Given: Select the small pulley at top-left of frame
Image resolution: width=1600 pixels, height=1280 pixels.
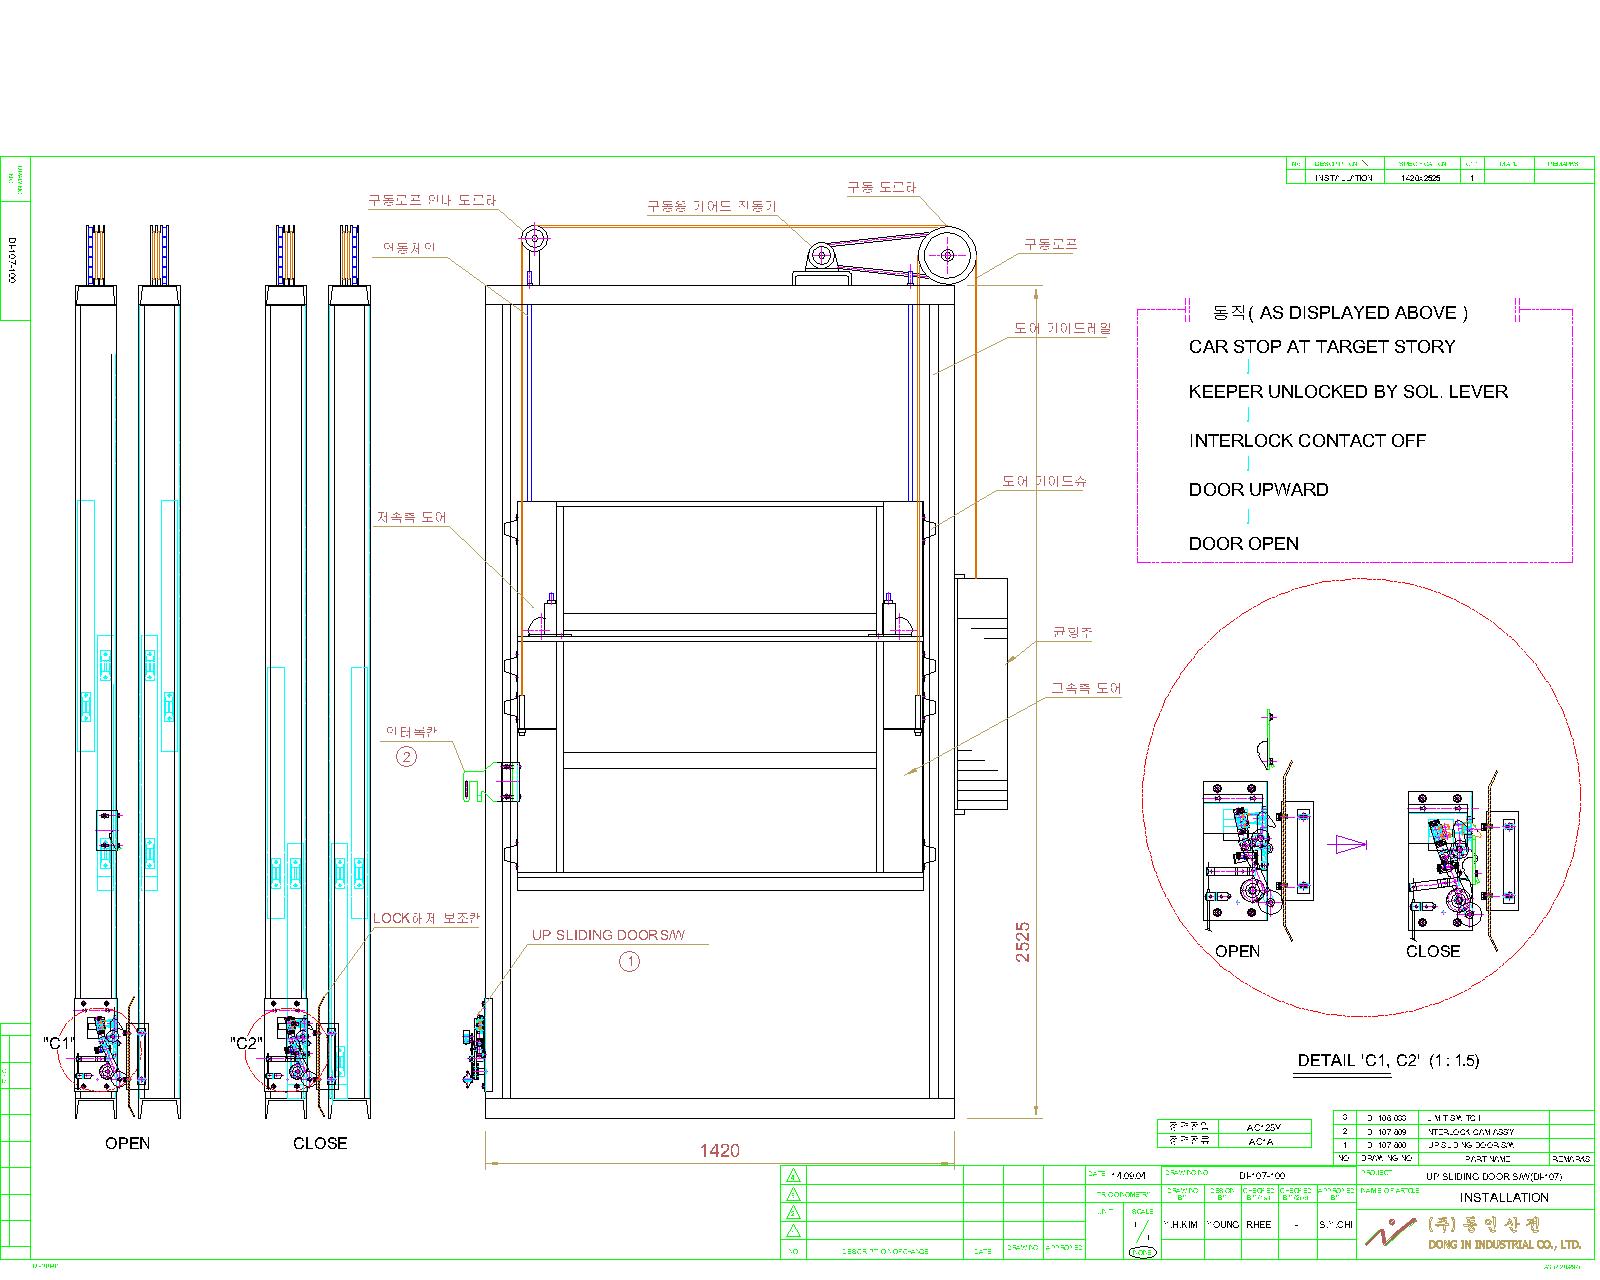Looking at the screenshot, I should tap(532, 239).
